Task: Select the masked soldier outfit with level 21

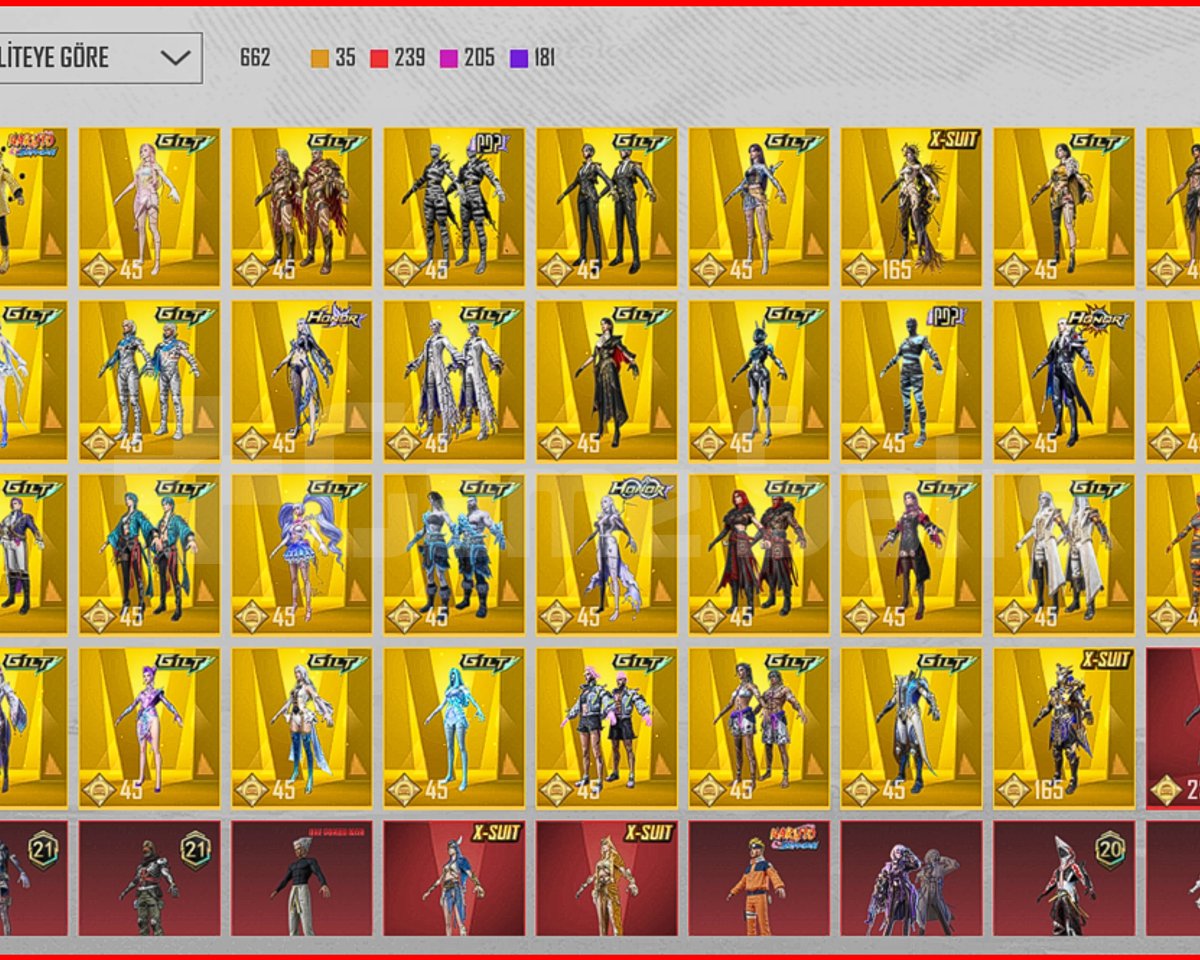Action: [150, 879]
